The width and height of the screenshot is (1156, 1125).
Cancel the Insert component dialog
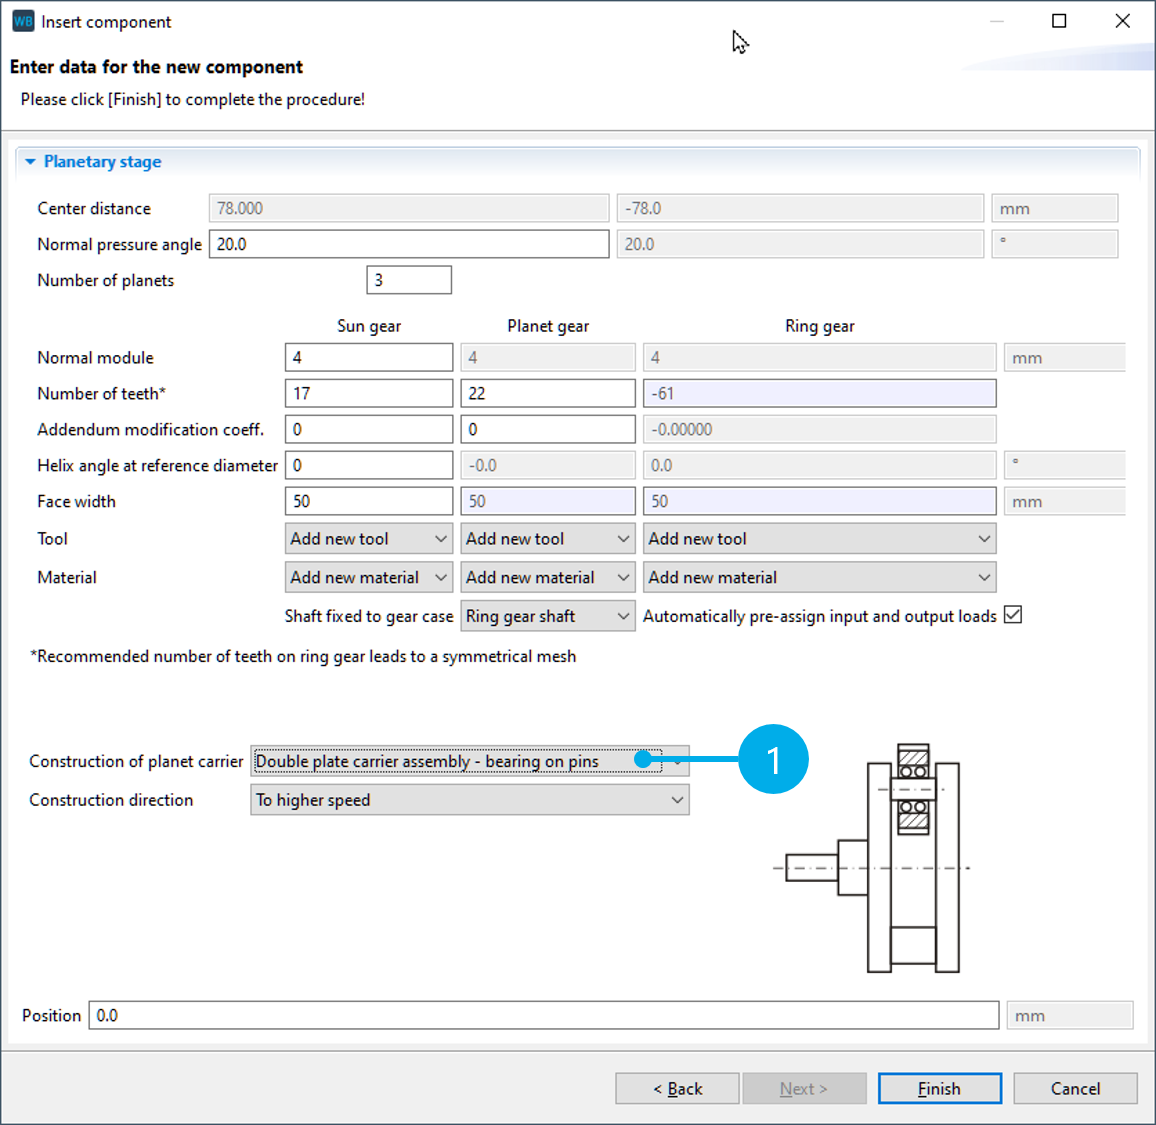(x=1075, y=1088)
